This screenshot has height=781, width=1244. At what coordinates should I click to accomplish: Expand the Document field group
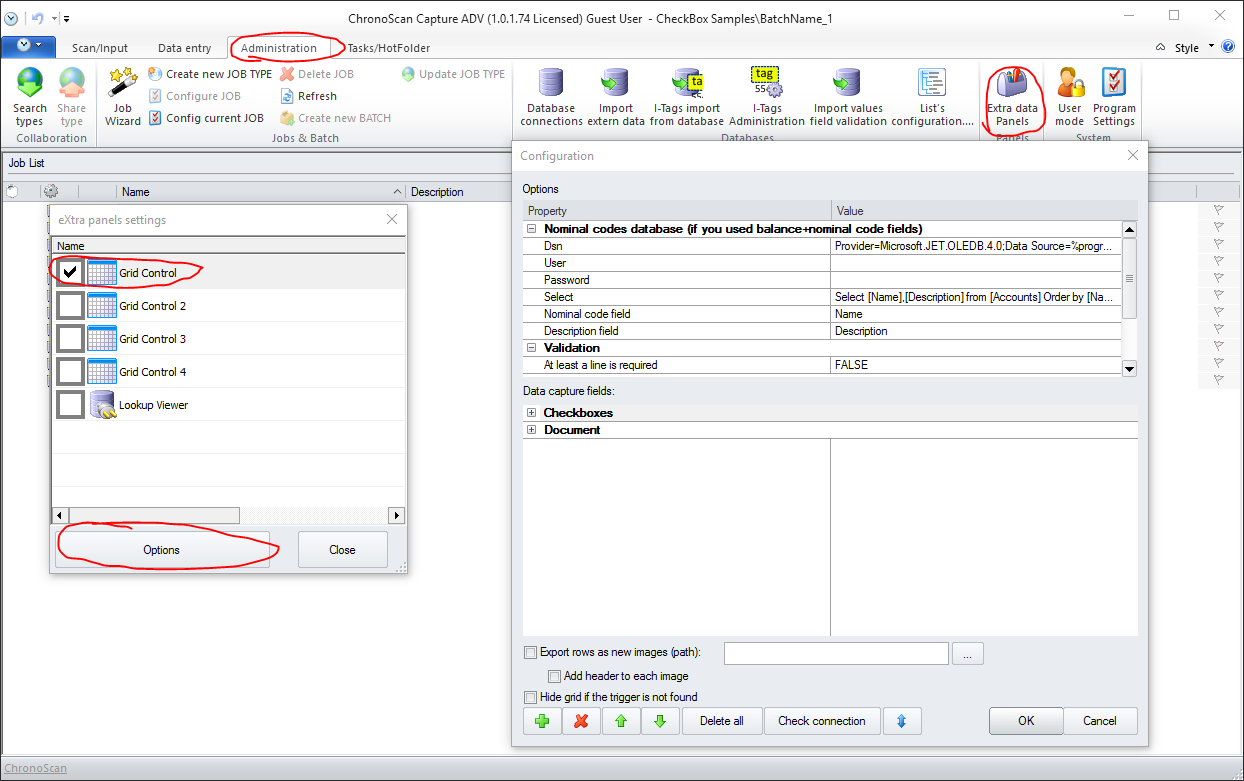point(532,430)
